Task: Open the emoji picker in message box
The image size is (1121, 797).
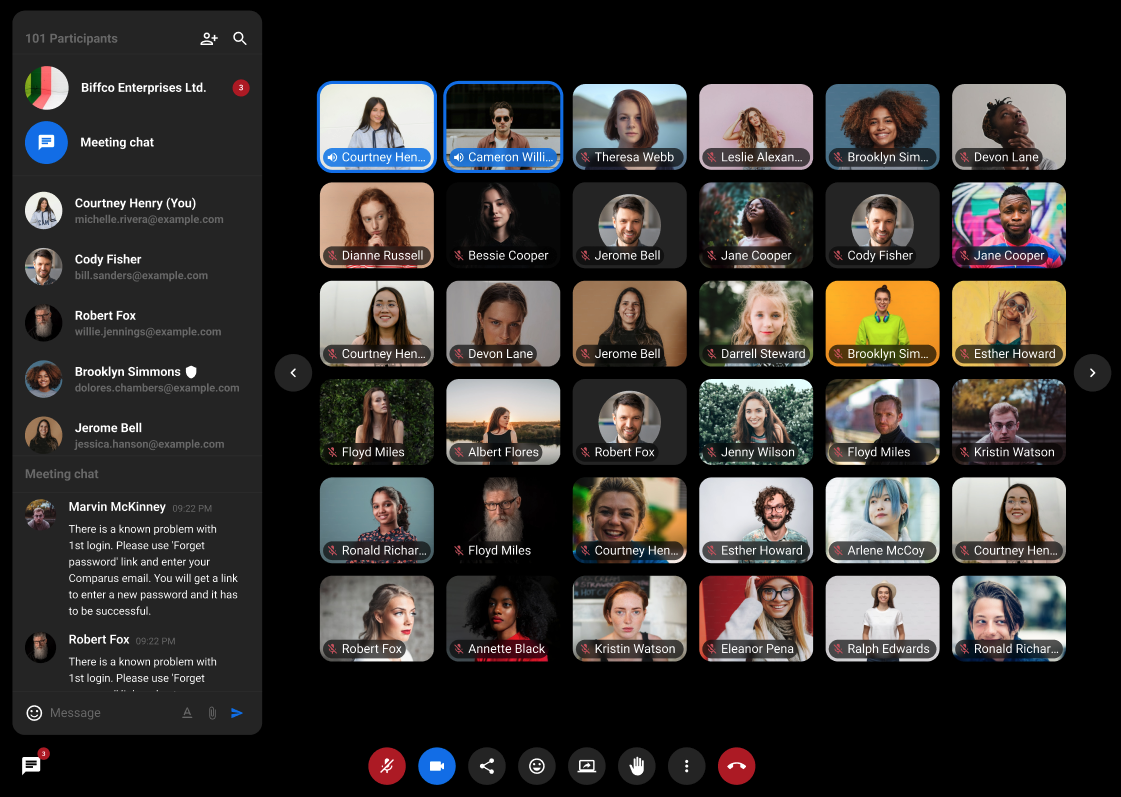Action: (34, 713)
